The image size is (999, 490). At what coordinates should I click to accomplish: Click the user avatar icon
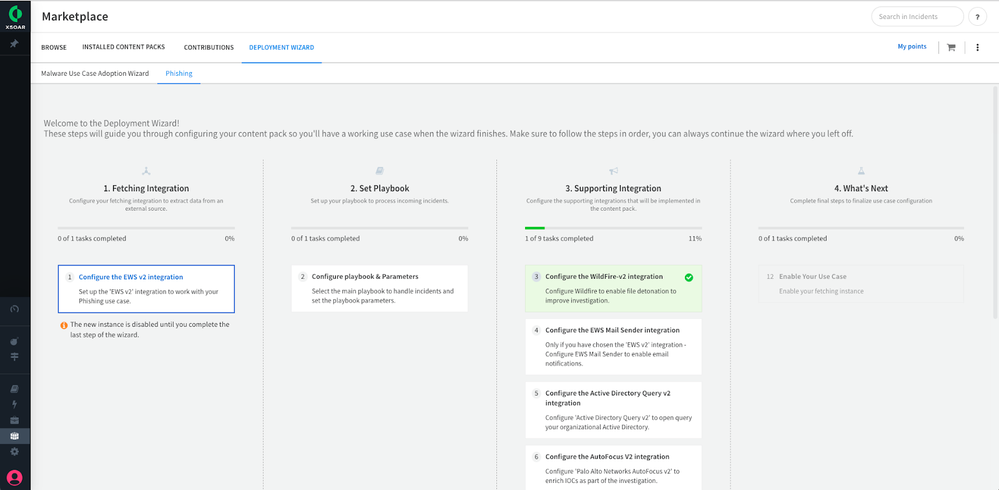point(15,477)
